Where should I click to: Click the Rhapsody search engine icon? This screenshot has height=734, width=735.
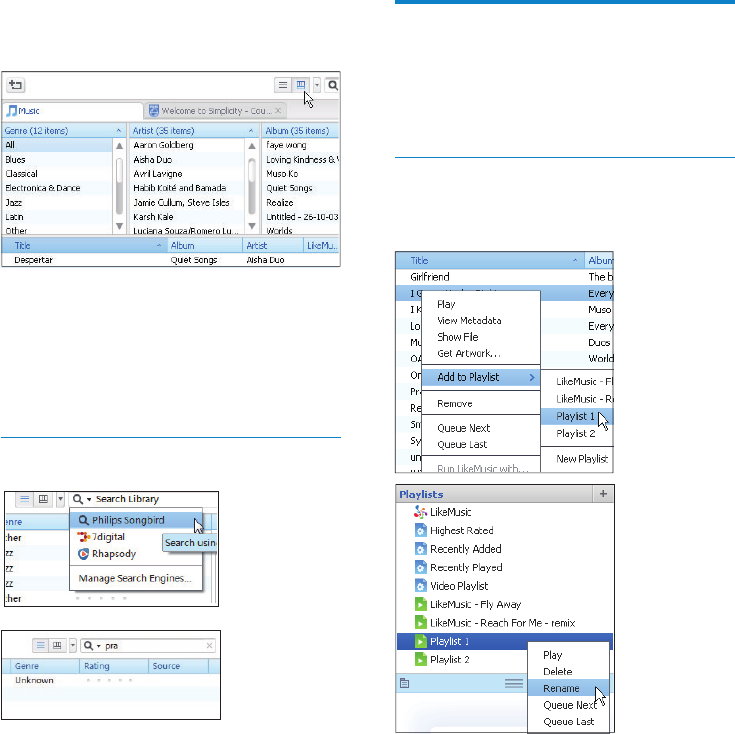point(84,553)
